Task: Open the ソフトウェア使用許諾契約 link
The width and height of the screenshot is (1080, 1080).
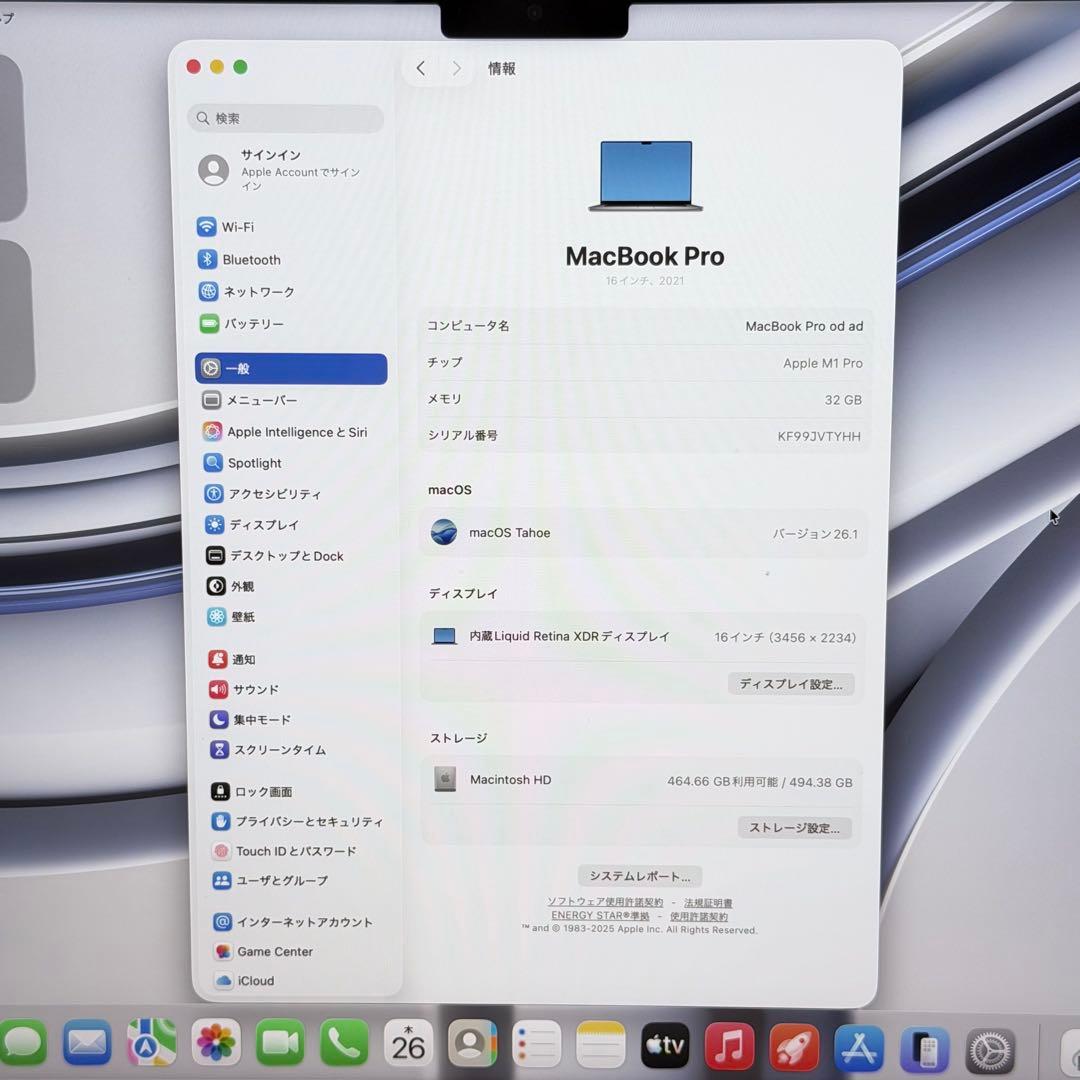Action: [605, 902]
